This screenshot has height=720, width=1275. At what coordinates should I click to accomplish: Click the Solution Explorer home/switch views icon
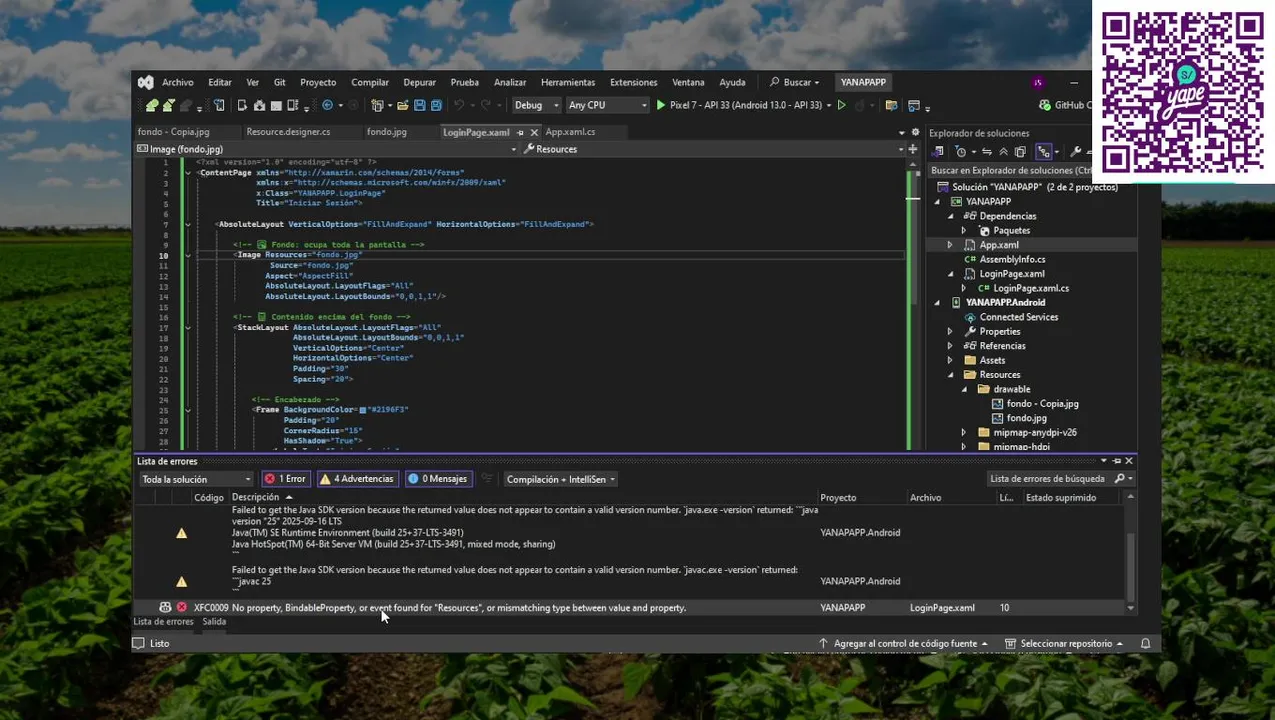coord(938,152)
